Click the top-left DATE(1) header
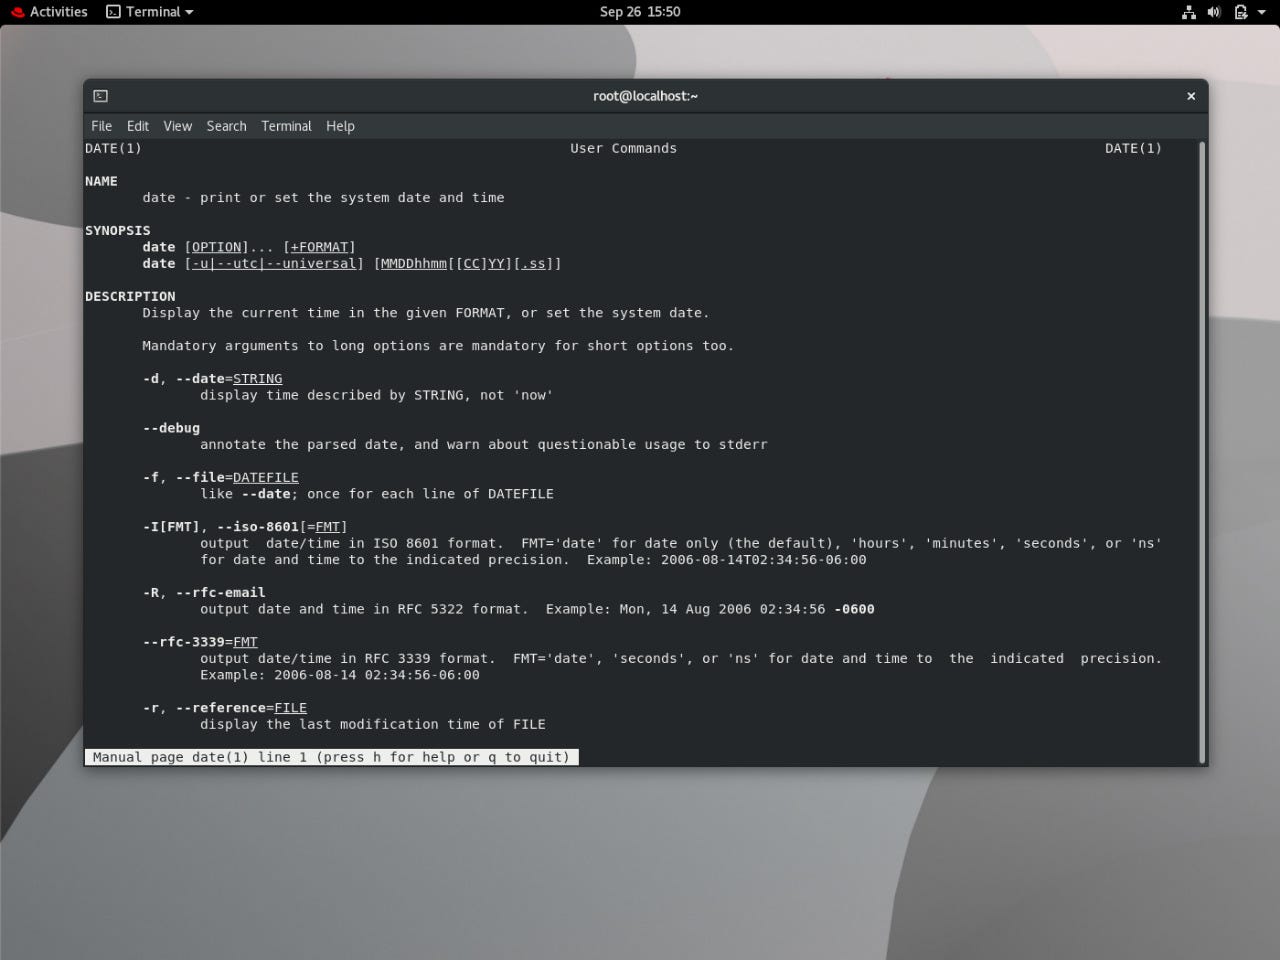This screenshot has height=960, width=1280. click(x=113, y=148)
